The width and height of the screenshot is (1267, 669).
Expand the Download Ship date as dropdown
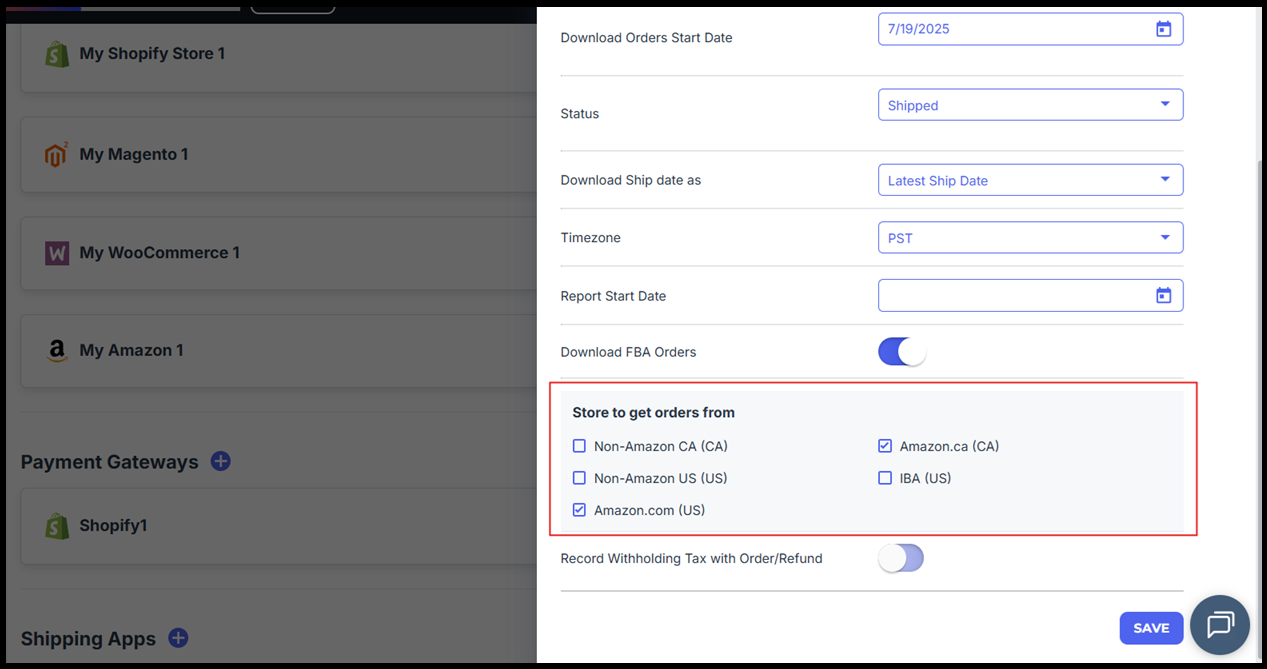(x=1030, y=180)
